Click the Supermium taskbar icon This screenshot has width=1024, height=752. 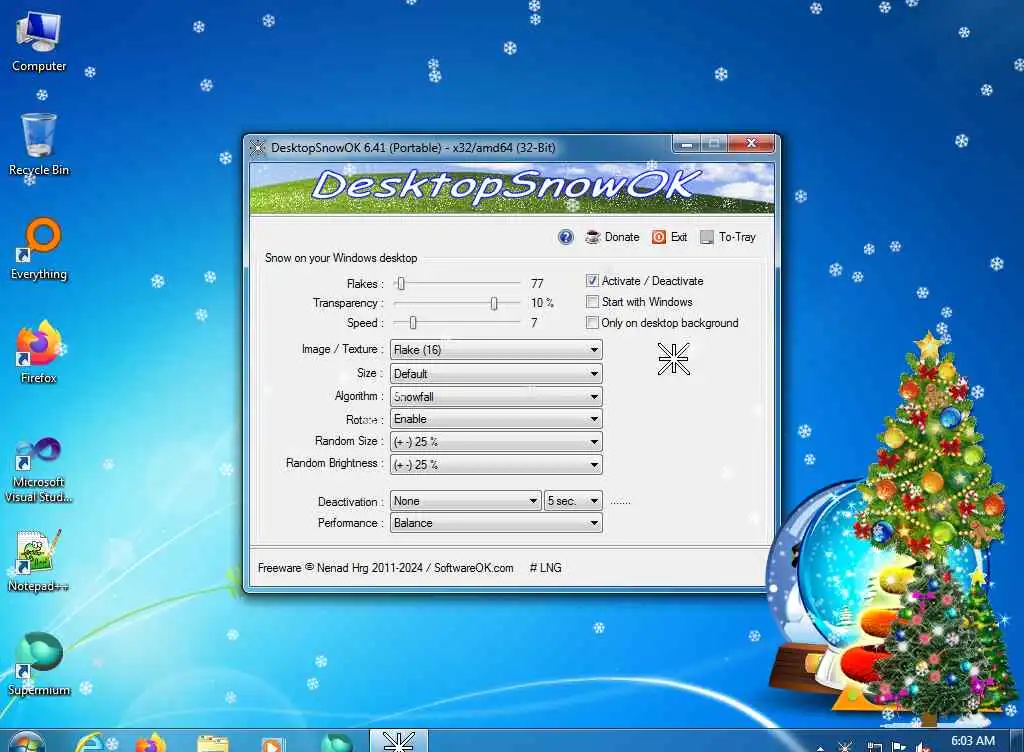[337, 743]
